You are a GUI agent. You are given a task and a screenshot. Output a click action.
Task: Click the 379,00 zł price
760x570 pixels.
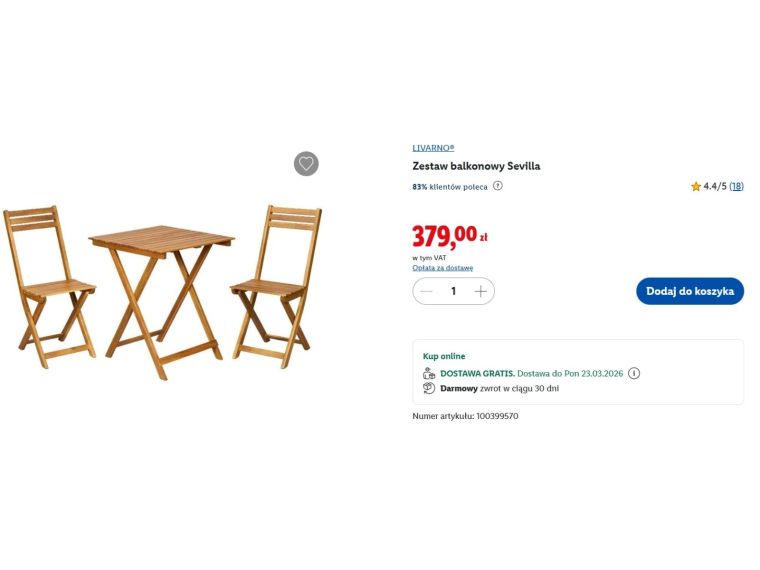(449, 236)
